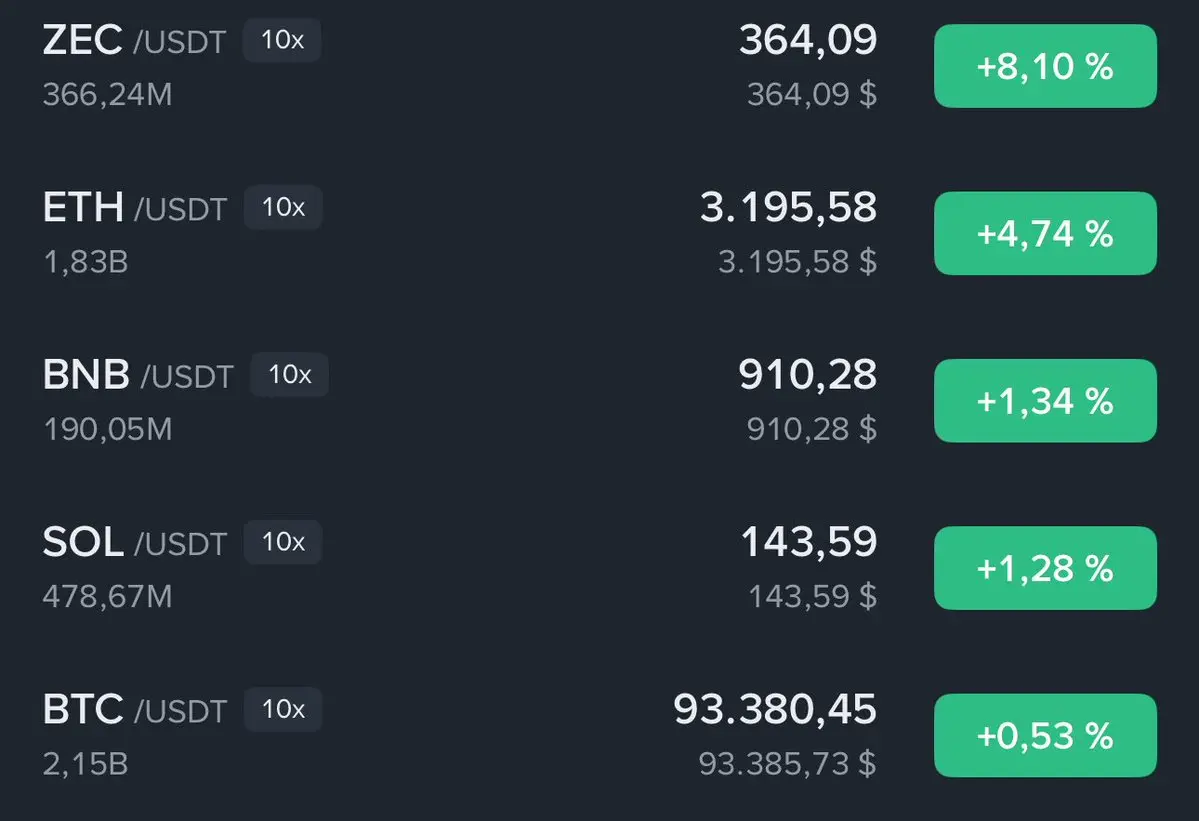
Task: Tap the +1,34 % change button
Action: (x=1045, y=401)
